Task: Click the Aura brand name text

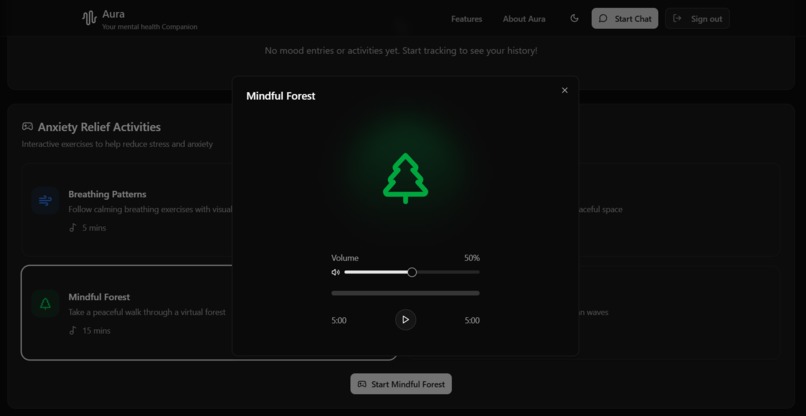Action: 113,14
